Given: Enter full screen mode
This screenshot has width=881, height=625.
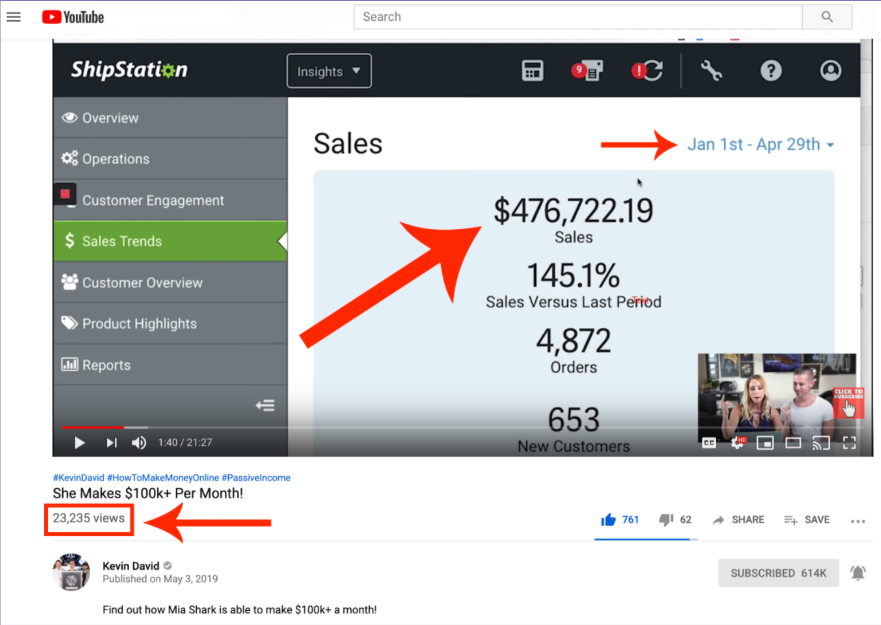Looking at the screenshot, I should click(850, 443).
